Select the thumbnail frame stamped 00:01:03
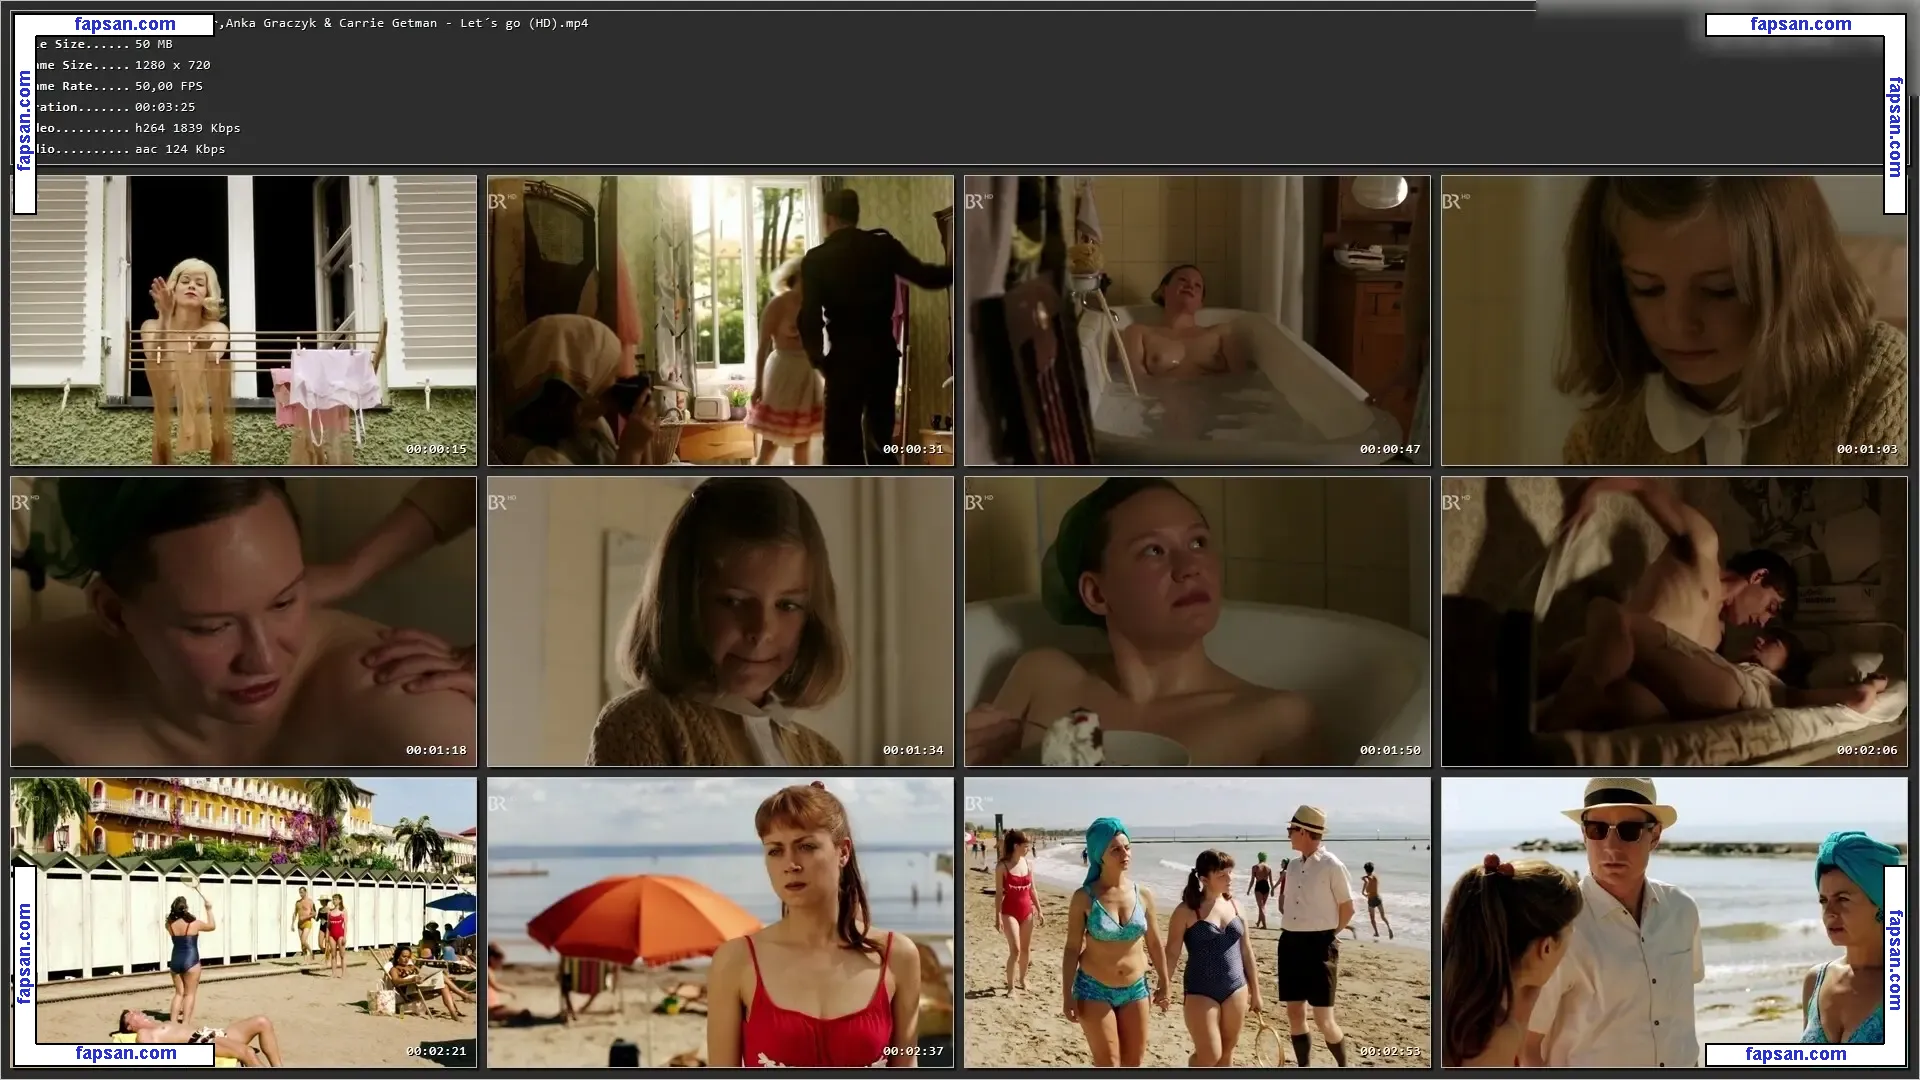This screenshot has width=1920, height=1080. pyautogui.click(x=1674, y=320)
